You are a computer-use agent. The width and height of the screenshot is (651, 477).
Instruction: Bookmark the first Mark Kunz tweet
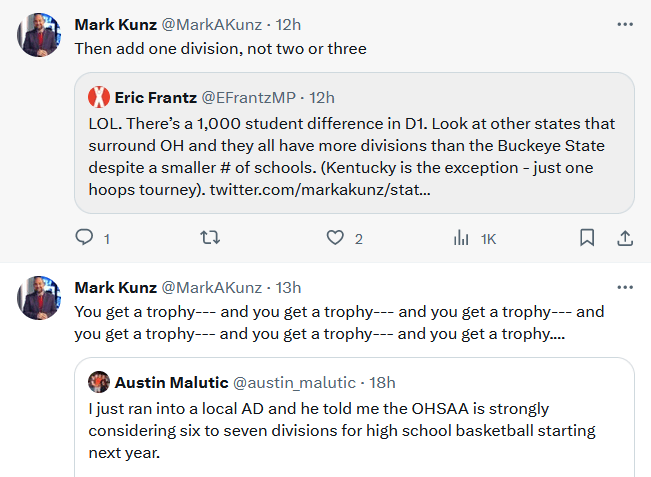click(x=587, y=238)
